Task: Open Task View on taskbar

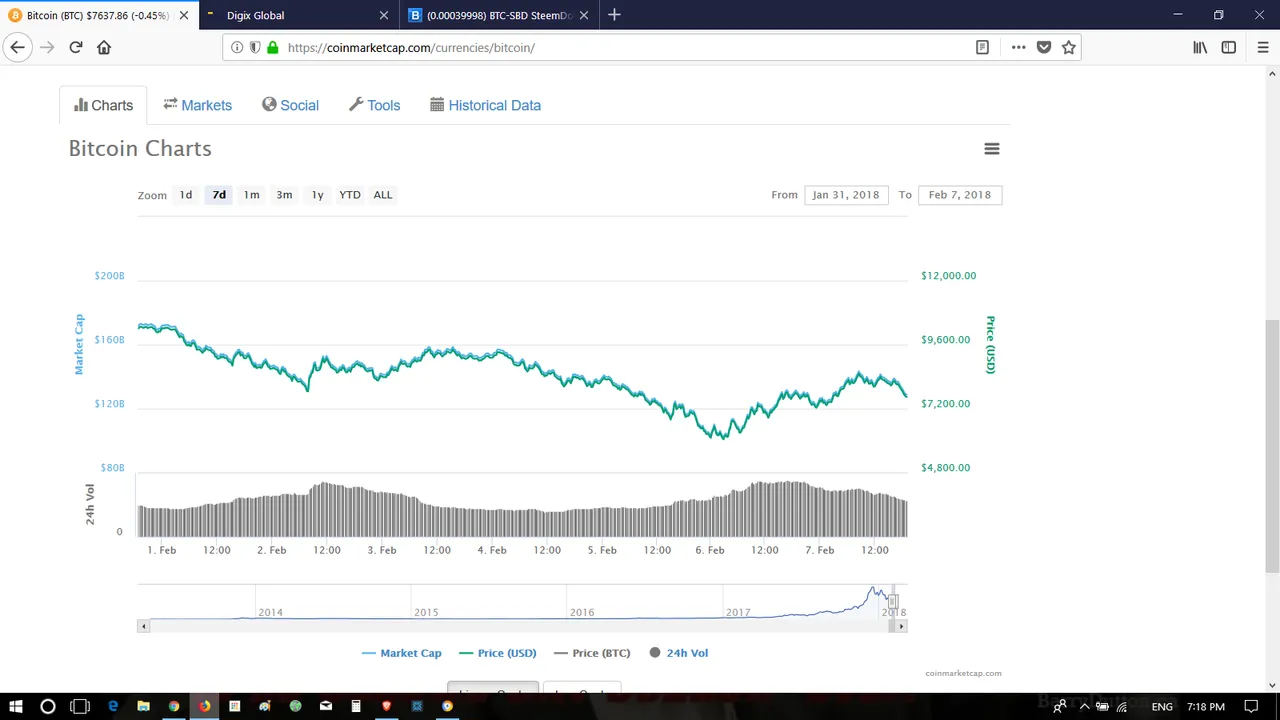Action: click(80, 706)
